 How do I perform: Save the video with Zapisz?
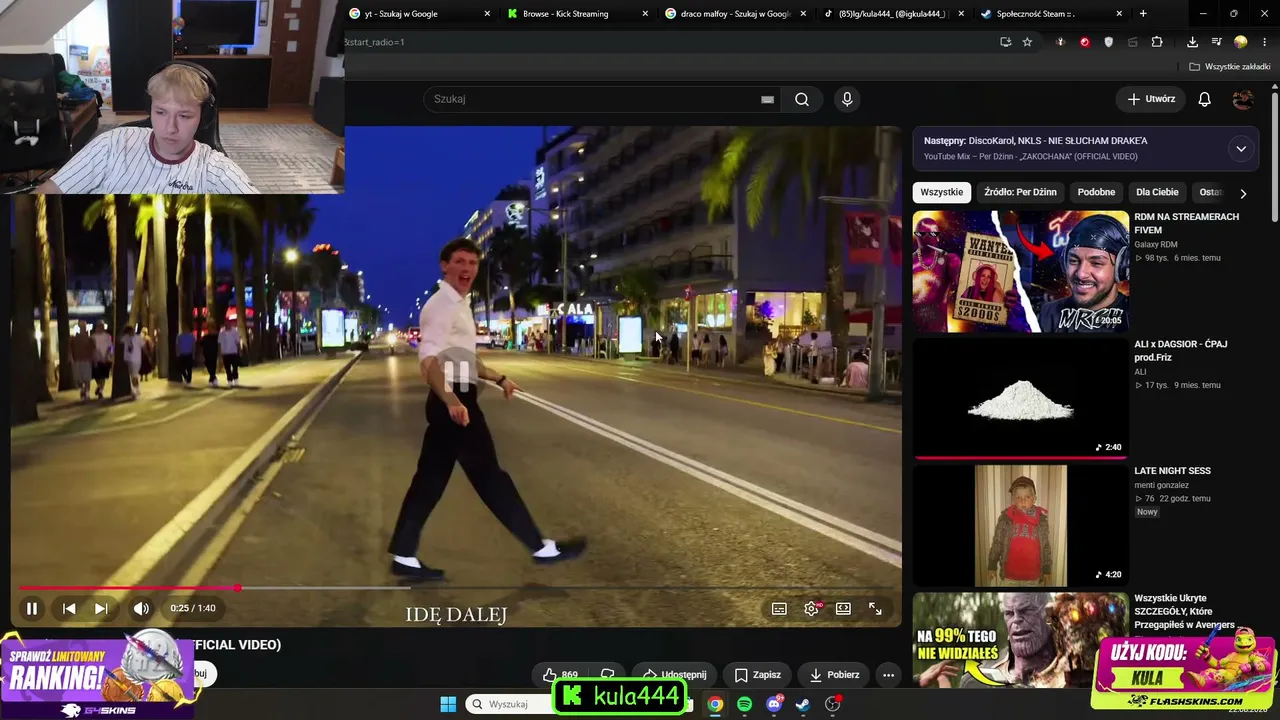click(x=758, y=675)
